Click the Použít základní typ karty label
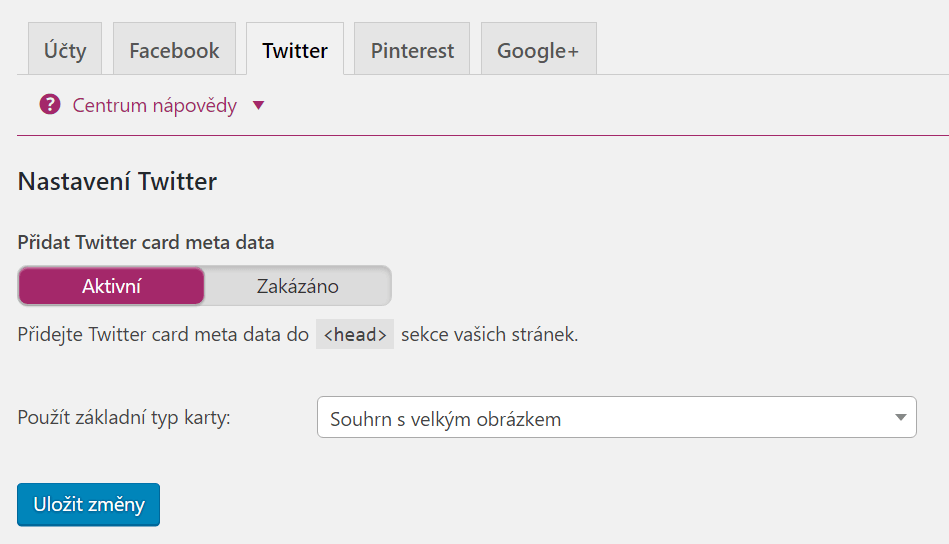The height and width of the screenshot is (544, 949). tap(124, 418)
